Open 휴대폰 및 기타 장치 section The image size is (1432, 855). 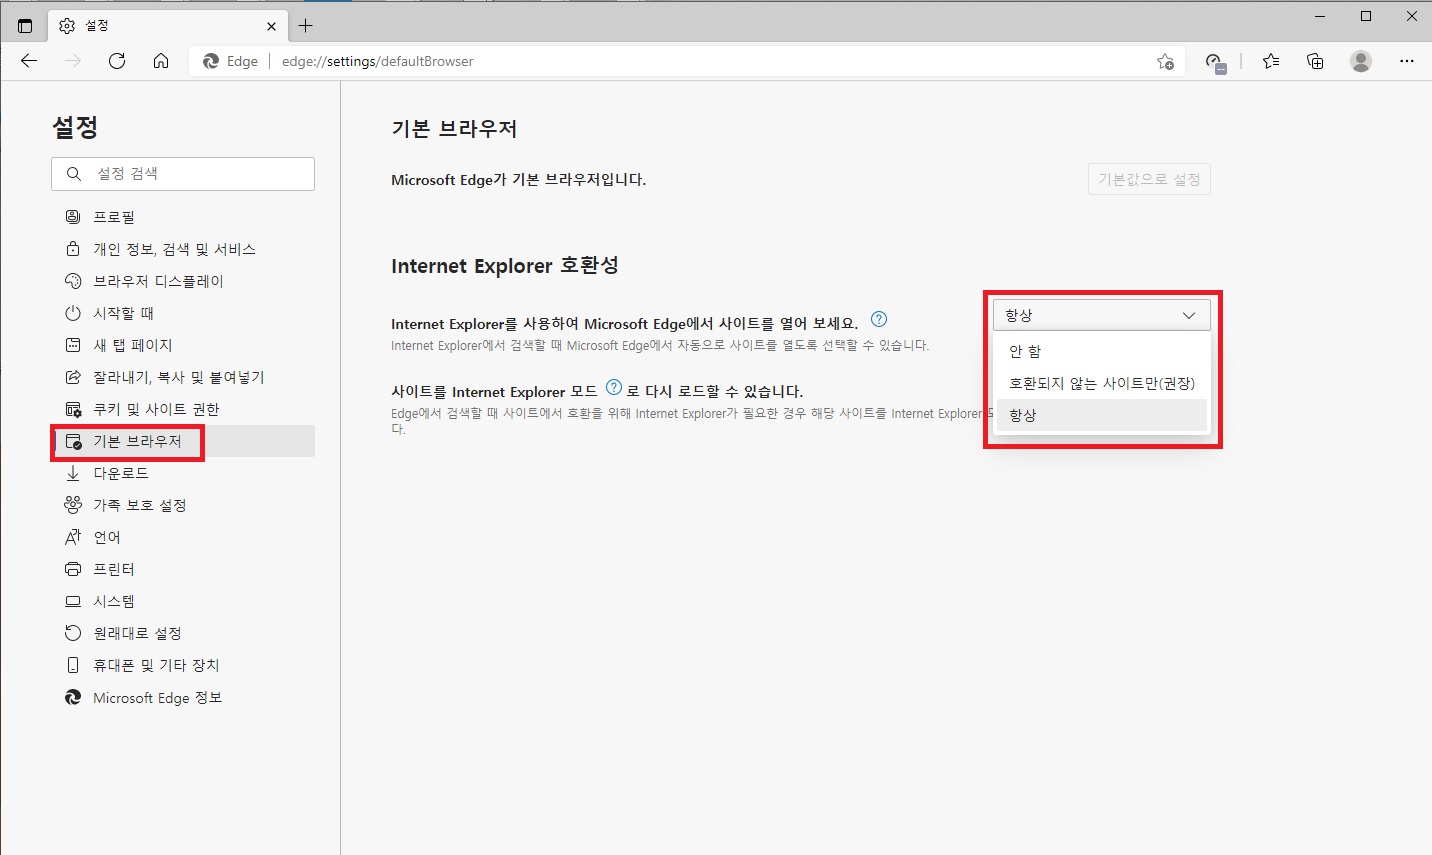[x=183, y=665]
